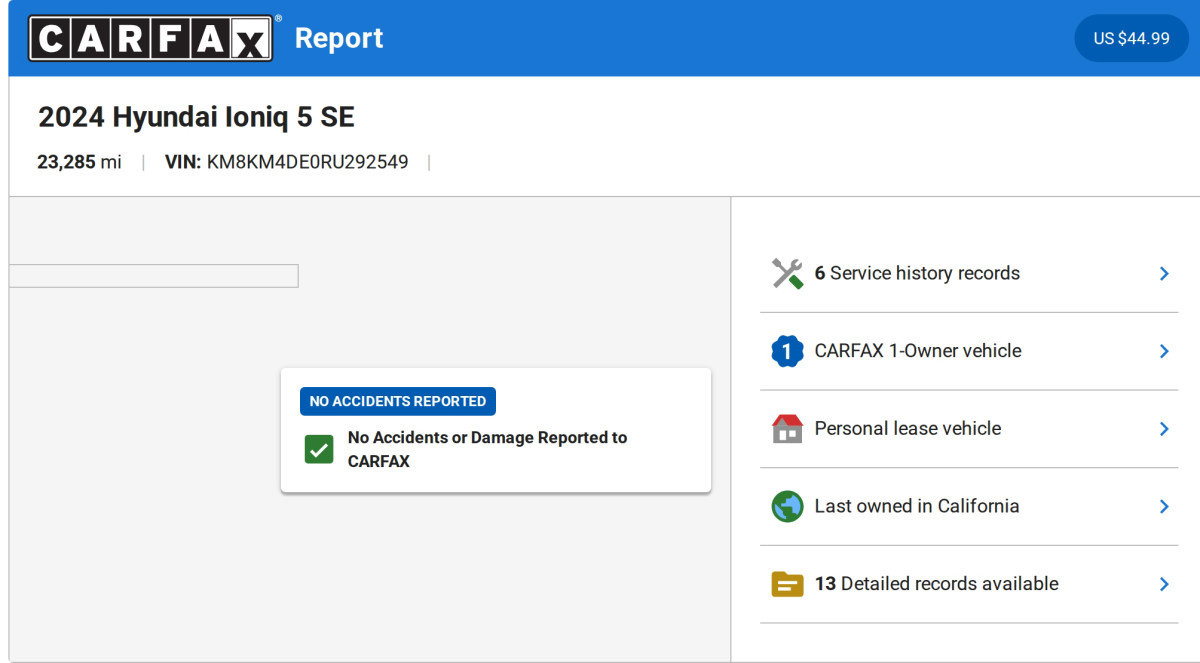Click the VIN number KM8KM4DE0RU292549
Screen dimensions: 1200x663
click(x=307, y=162)
